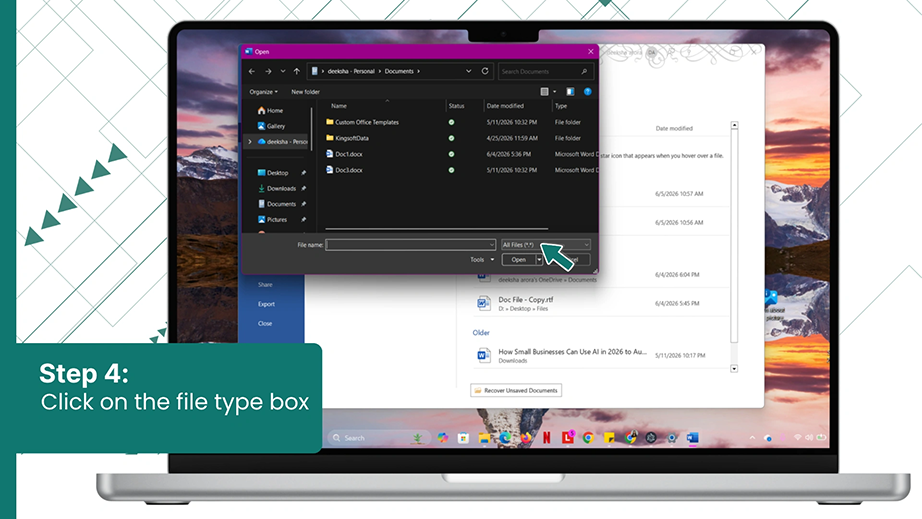922x519 pixels.
Task: Expand the deeksha - Personal tree node
Action: coord(250,142)
